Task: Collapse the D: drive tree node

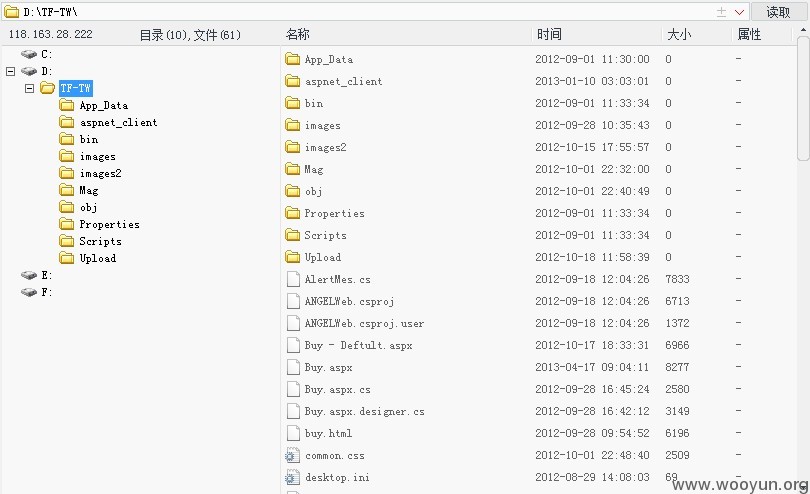Action: point(10,71)
